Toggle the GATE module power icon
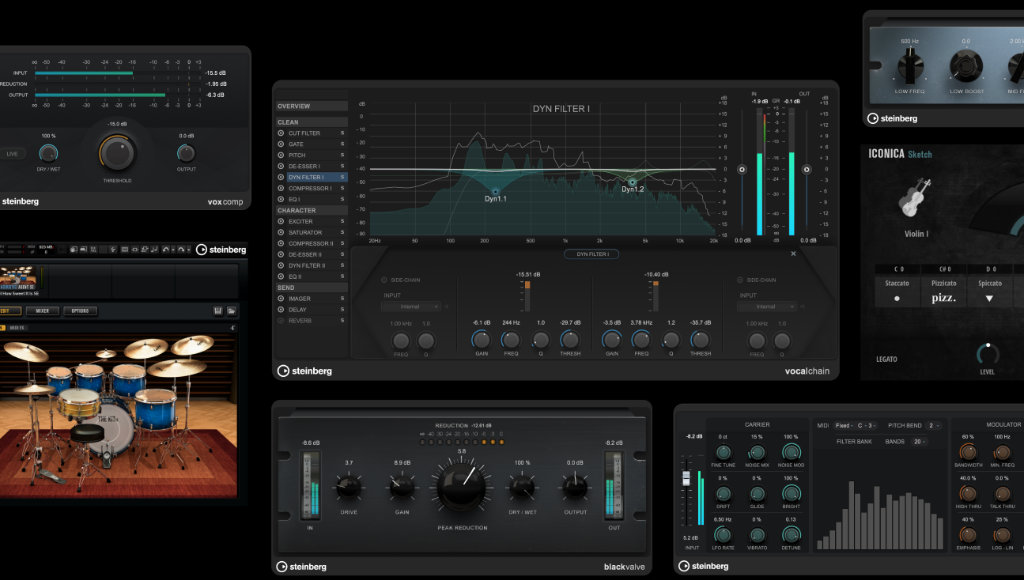1024x580 pixels. coord(281,144)
